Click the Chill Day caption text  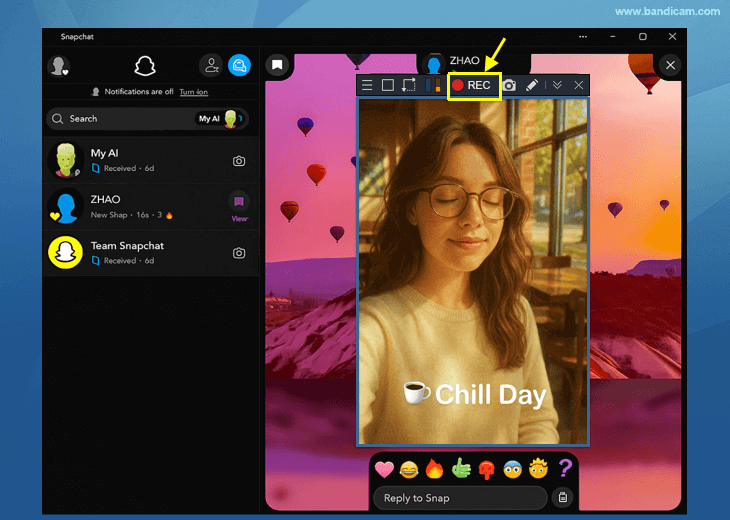[490, 395]
